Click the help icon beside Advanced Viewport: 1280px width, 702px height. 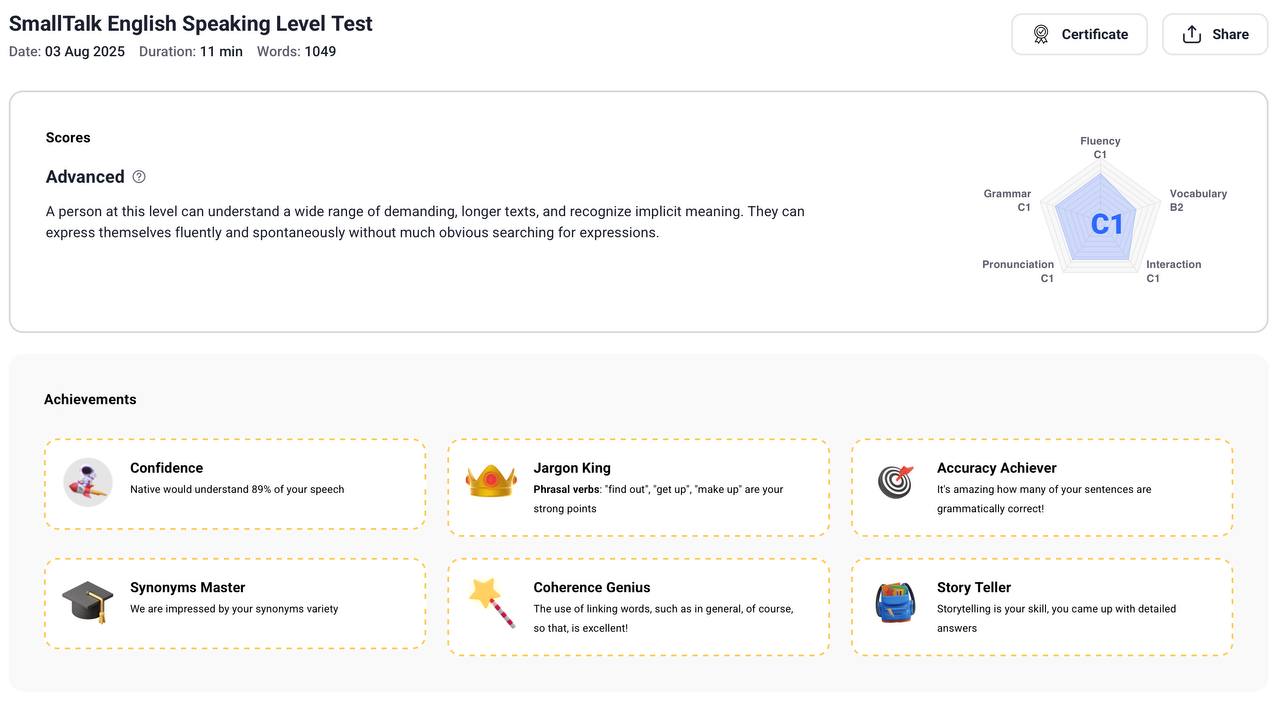139,177
